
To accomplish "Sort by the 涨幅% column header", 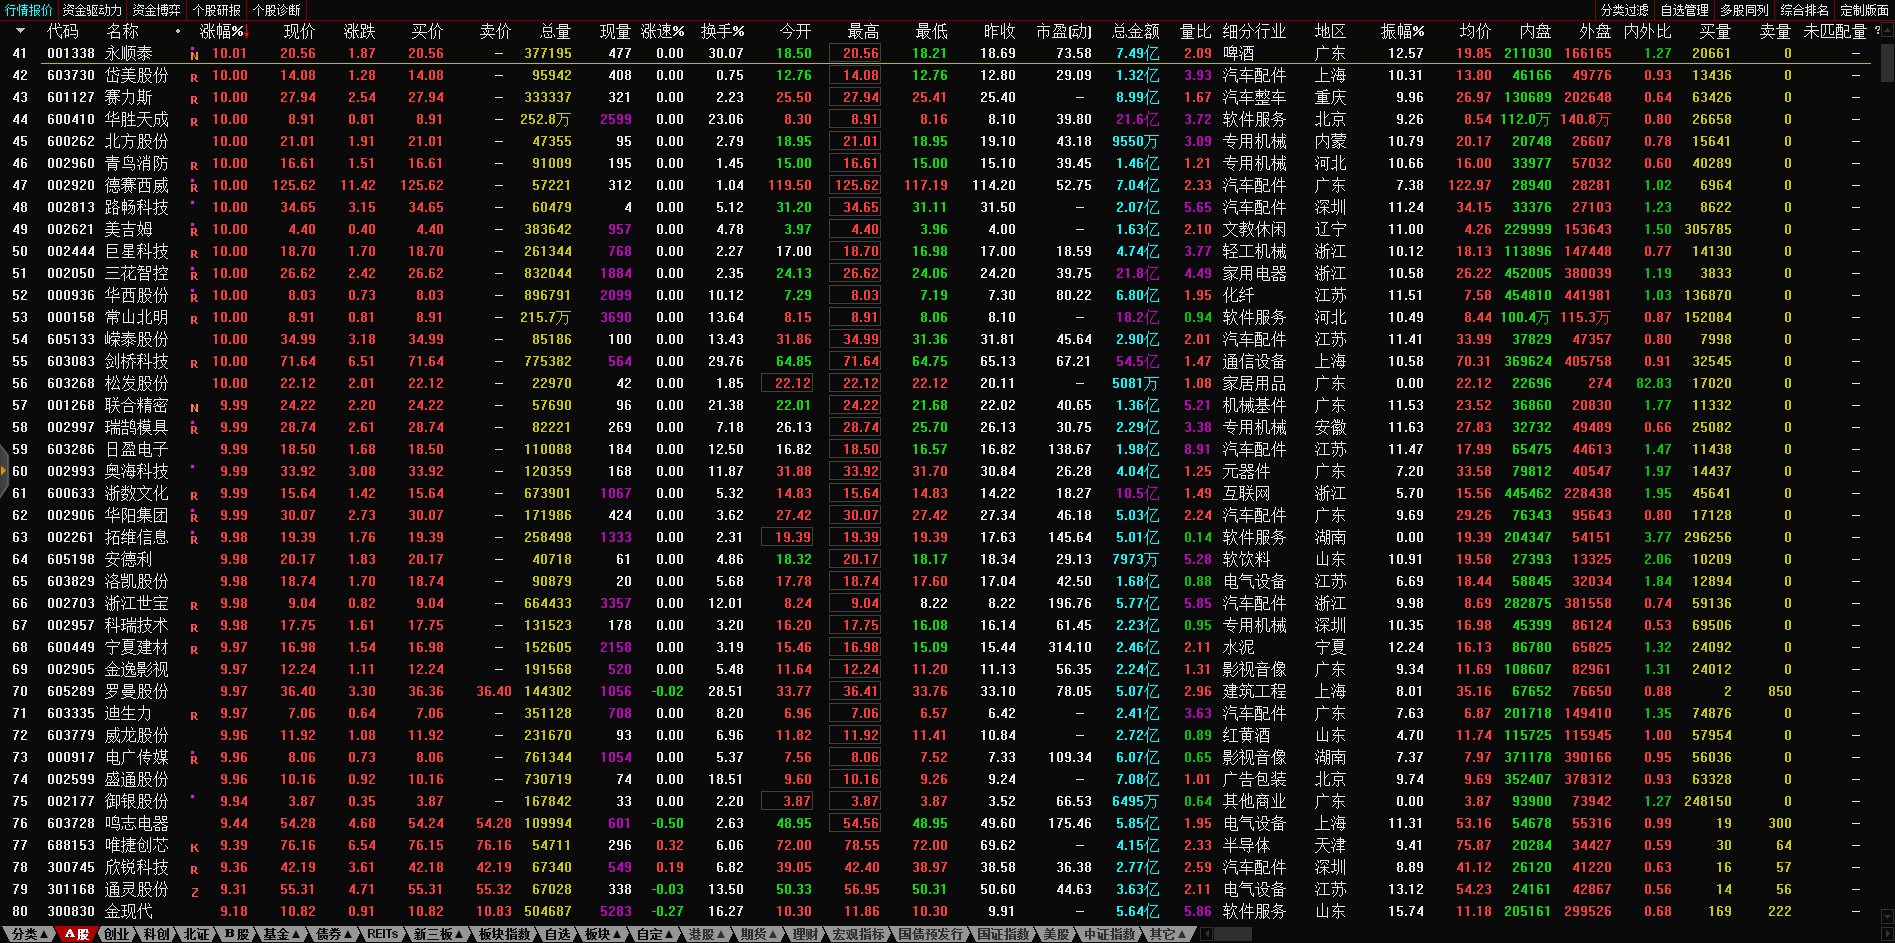I will click(x=221, y=31).
